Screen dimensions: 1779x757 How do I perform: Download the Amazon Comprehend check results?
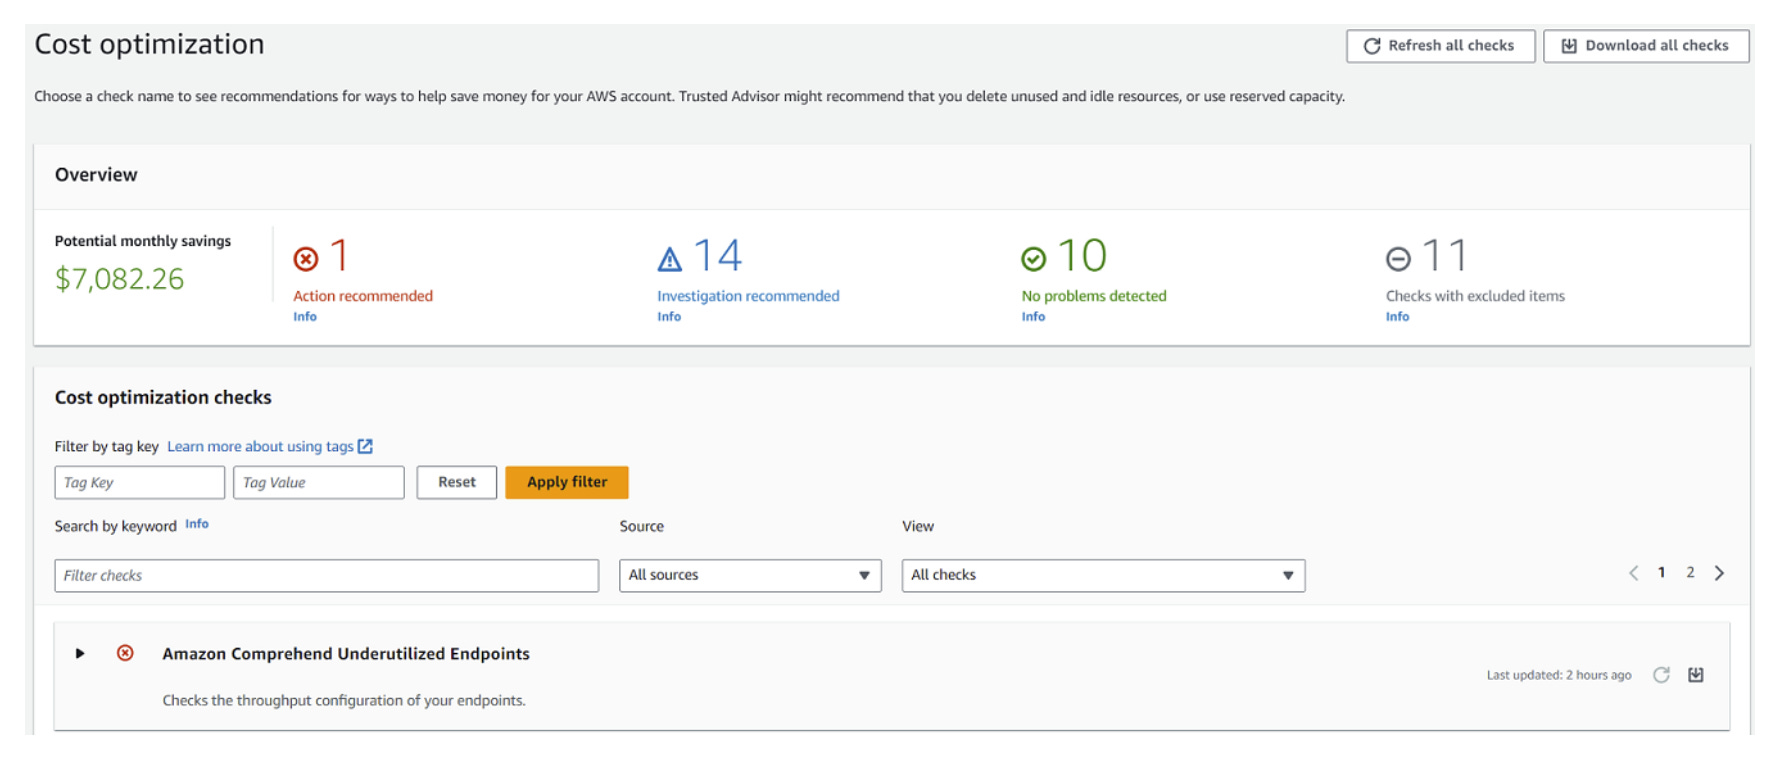(x=1696, y=675)
